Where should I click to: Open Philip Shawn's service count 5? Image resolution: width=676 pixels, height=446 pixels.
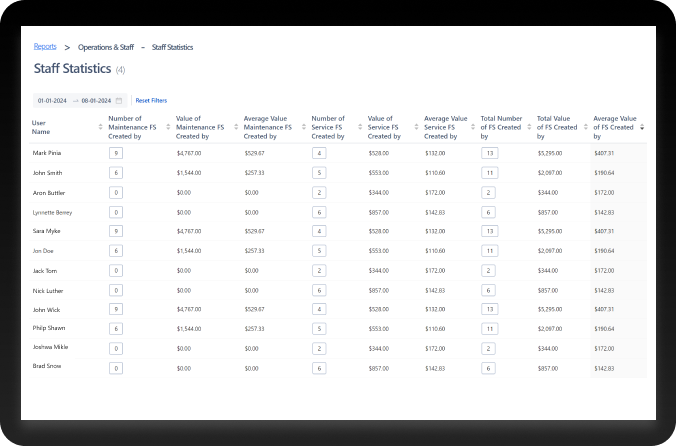click(x=319, y=329)
